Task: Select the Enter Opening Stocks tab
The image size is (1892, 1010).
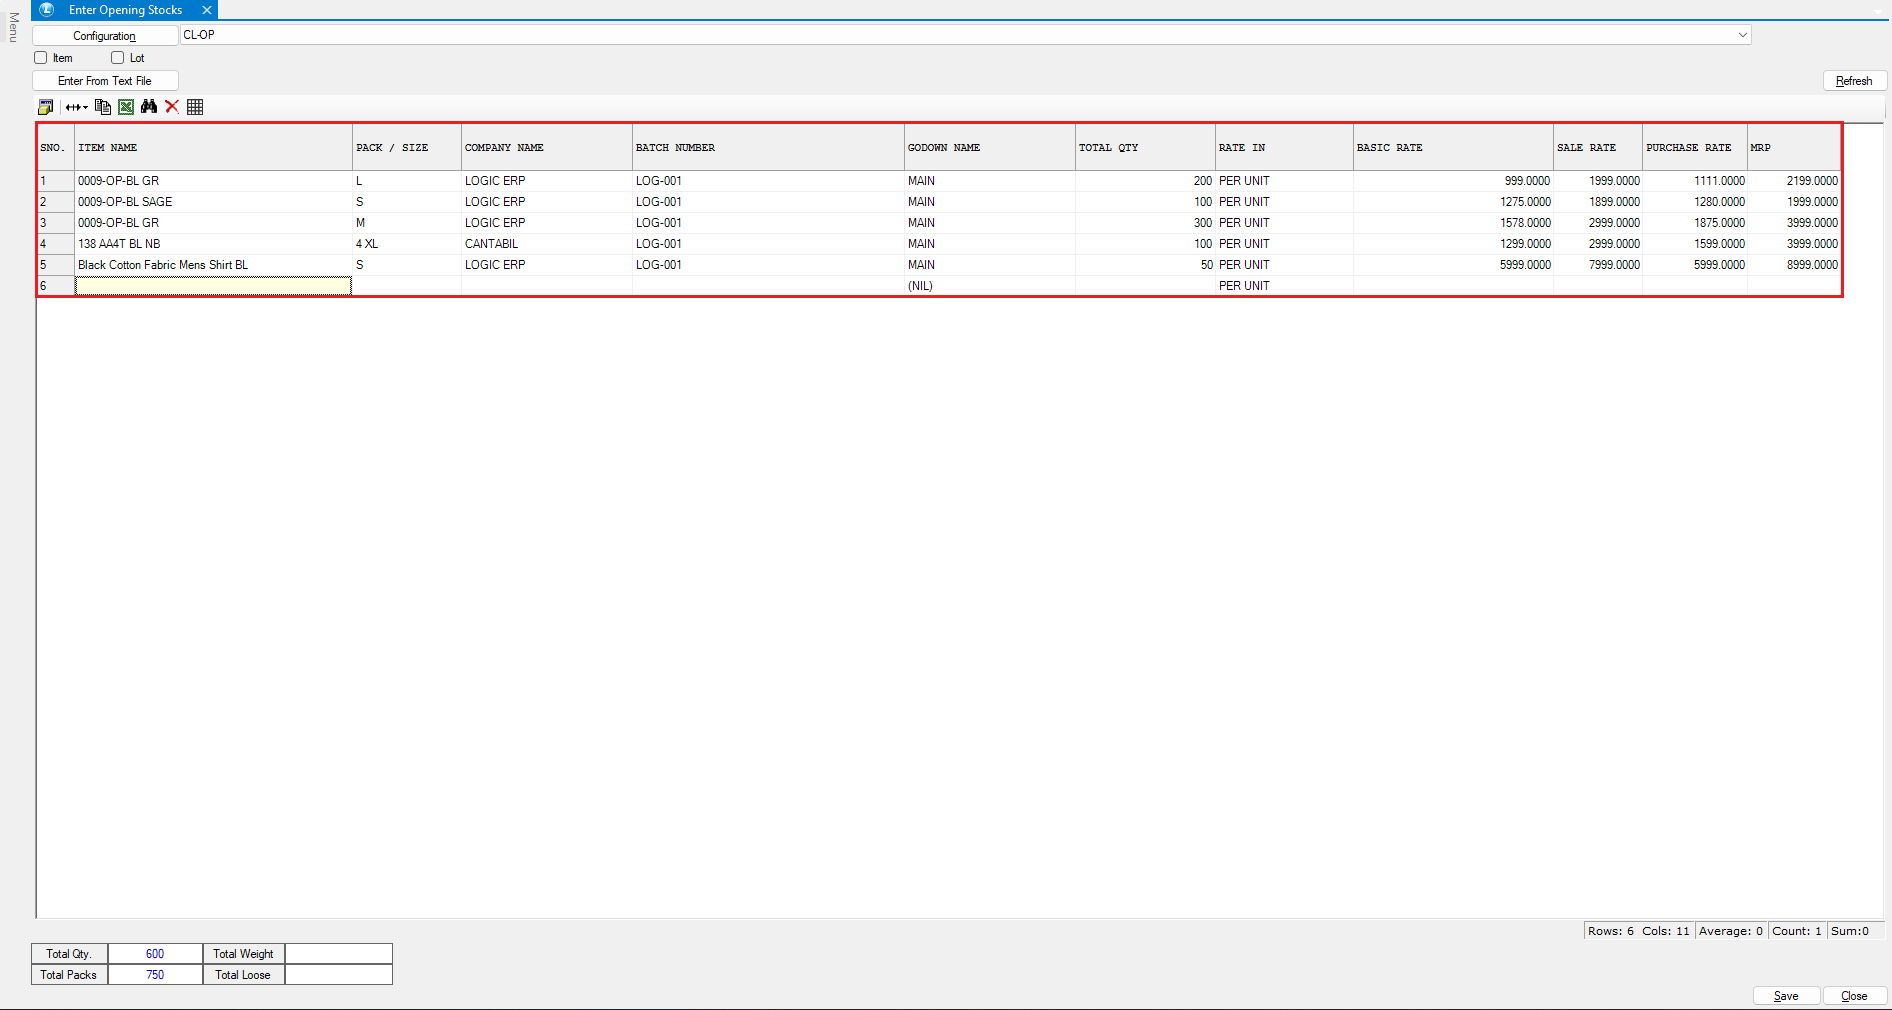Action: tap(125, 10)
